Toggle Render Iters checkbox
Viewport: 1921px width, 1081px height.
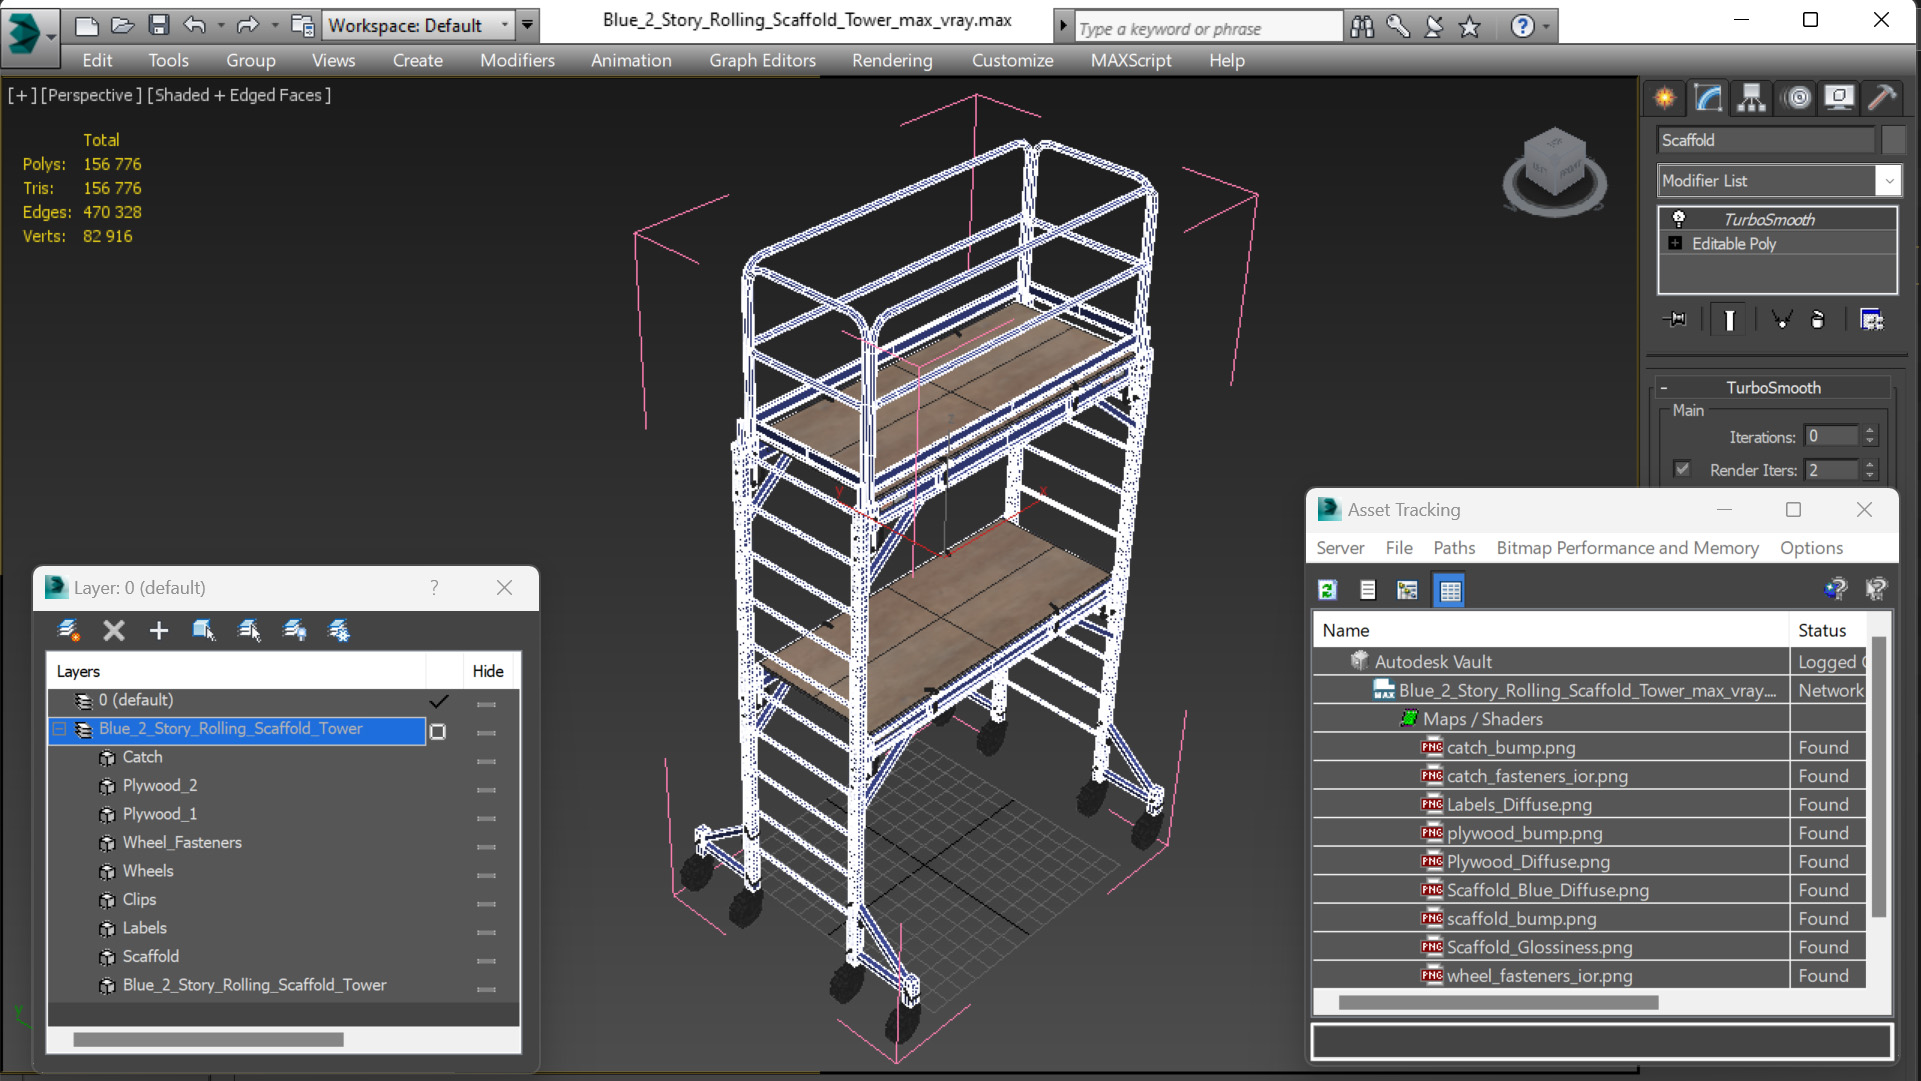point(1682,469)
